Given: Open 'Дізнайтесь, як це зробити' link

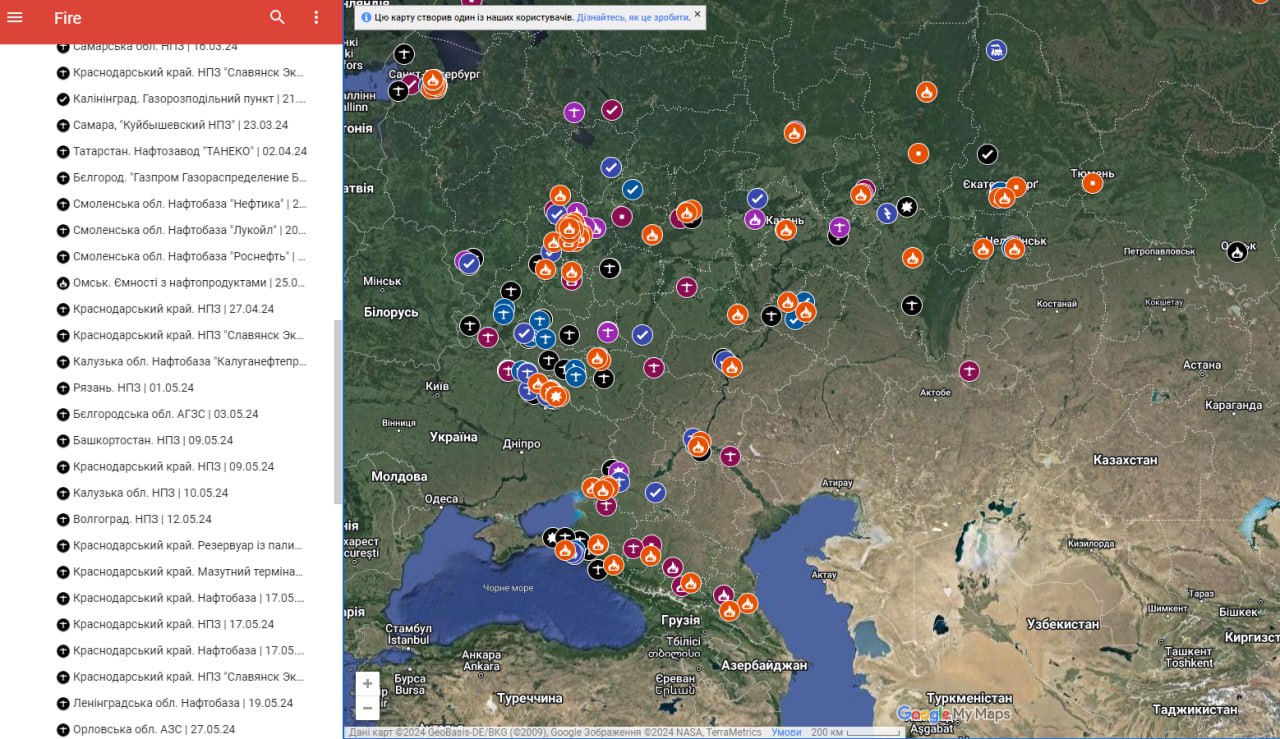Looking at the screenshot, I should pos(633,17).
